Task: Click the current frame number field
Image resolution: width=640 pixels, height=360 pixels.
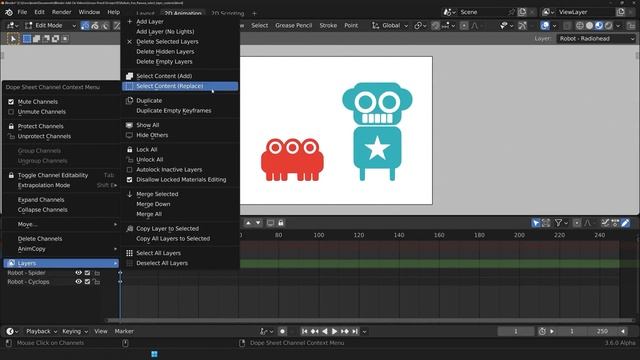Action: point(516,331)
